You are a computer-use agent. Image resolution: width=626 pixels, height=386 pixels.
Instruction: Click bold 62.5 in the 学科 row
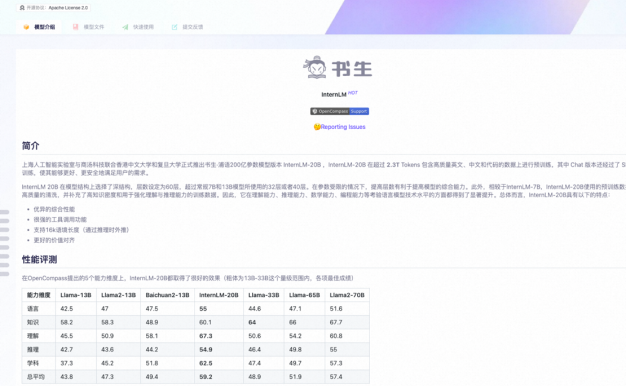[x=206, y=363]
